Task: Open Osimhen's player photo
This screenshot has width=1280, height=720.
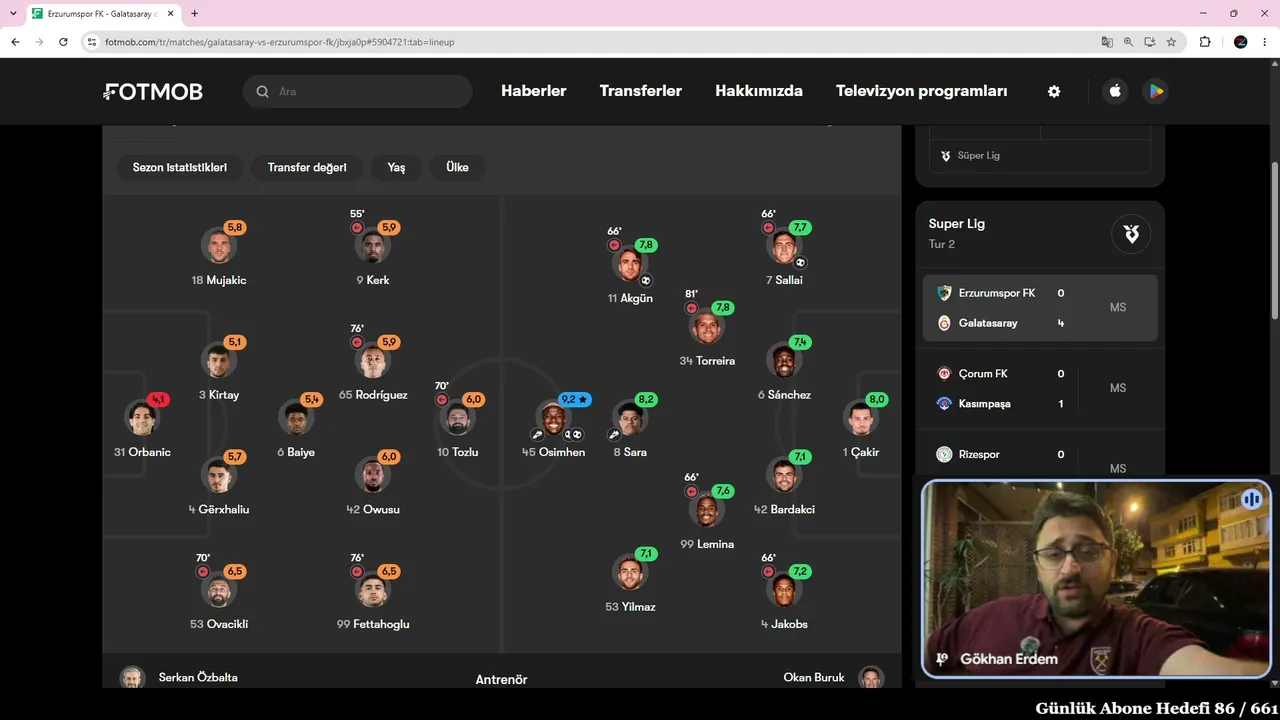Action: click(554, 417)
